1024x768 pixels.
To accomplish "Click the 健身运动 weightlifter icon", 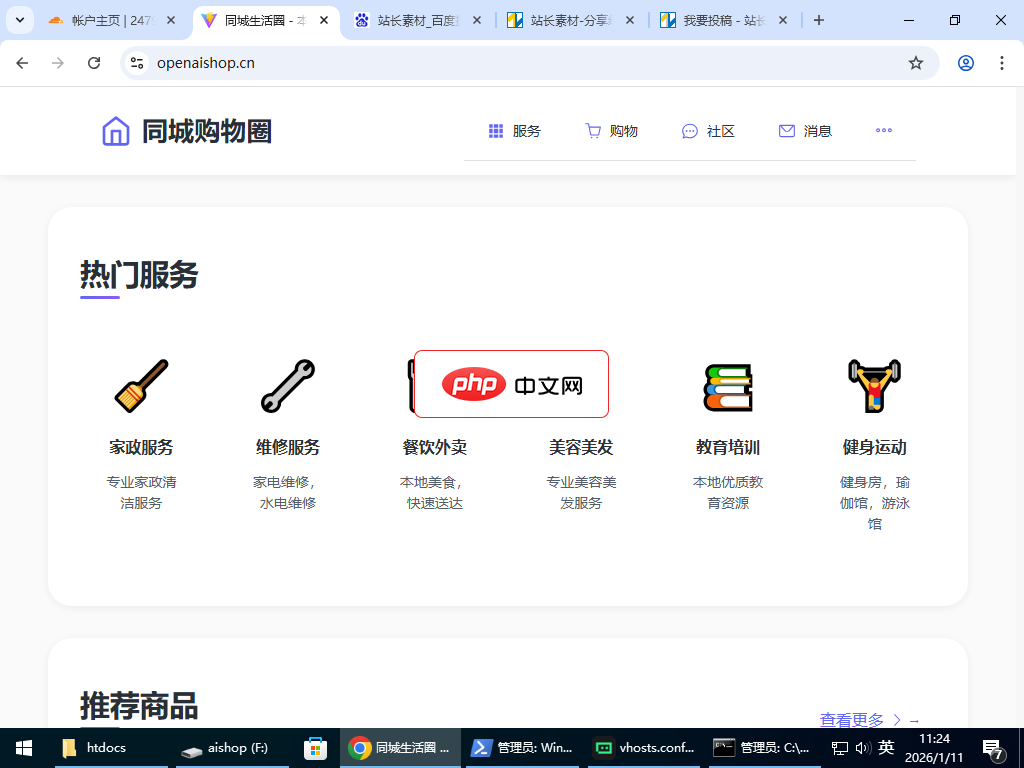I will [x=875, y=385].
